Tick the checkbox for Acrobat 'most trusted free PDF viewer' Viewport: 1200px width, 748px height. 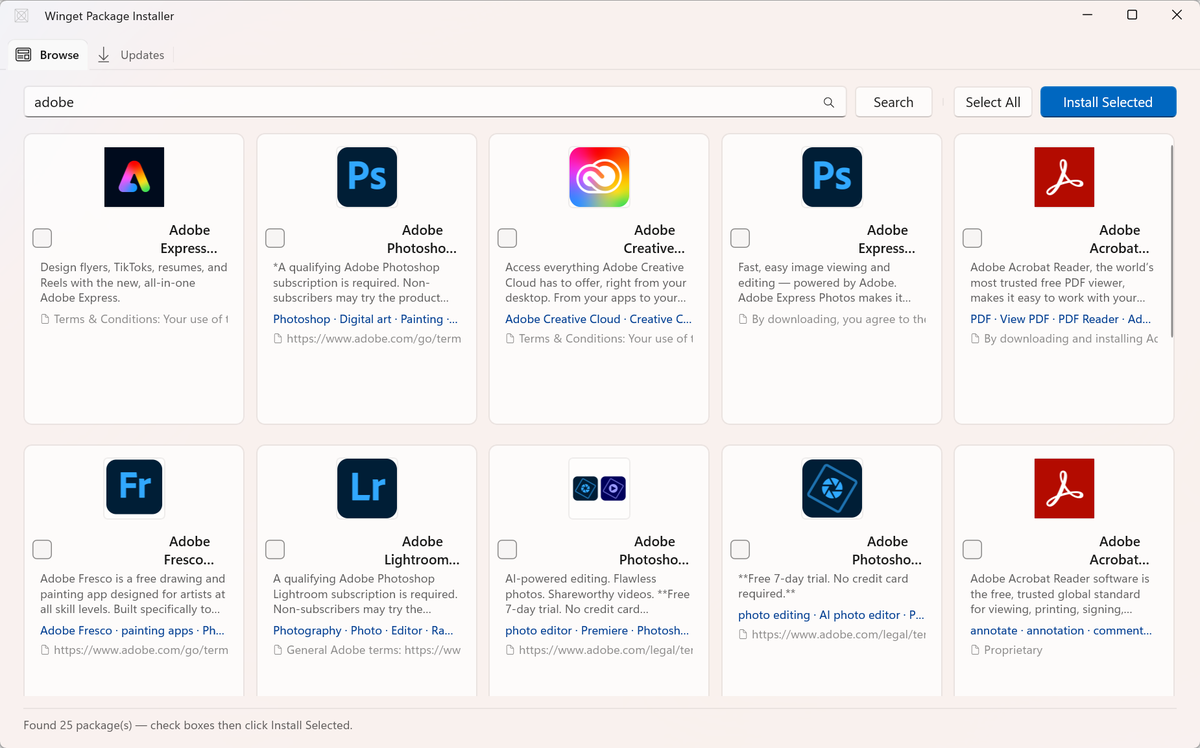click(972, 238)
